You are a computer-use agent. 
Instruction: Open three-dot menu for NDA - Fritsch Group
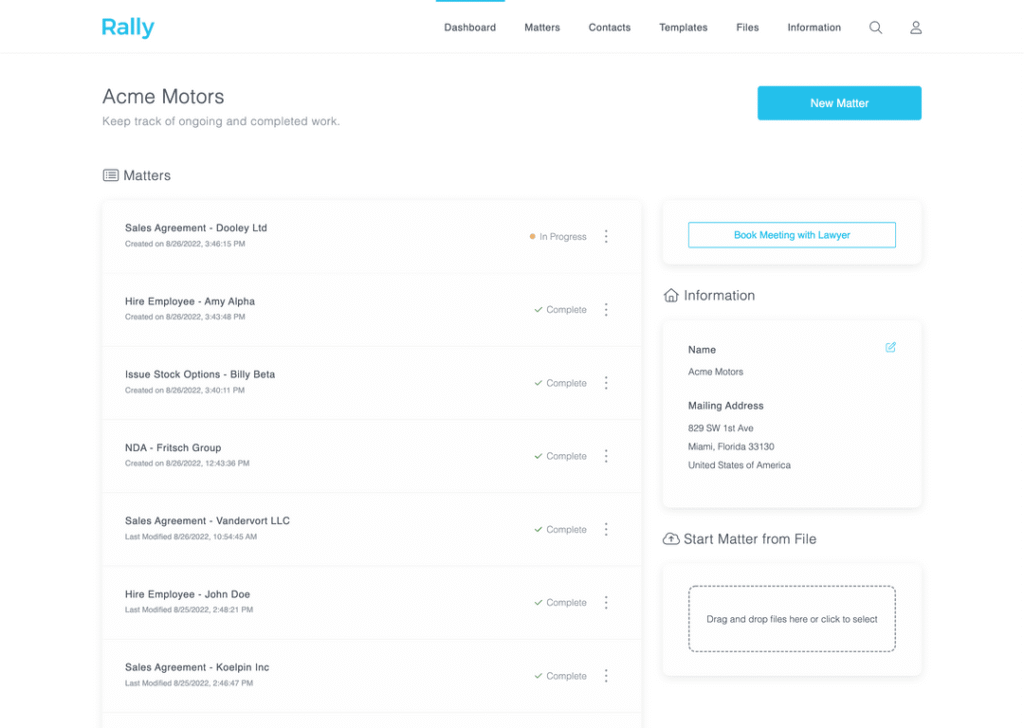(606, 456)
